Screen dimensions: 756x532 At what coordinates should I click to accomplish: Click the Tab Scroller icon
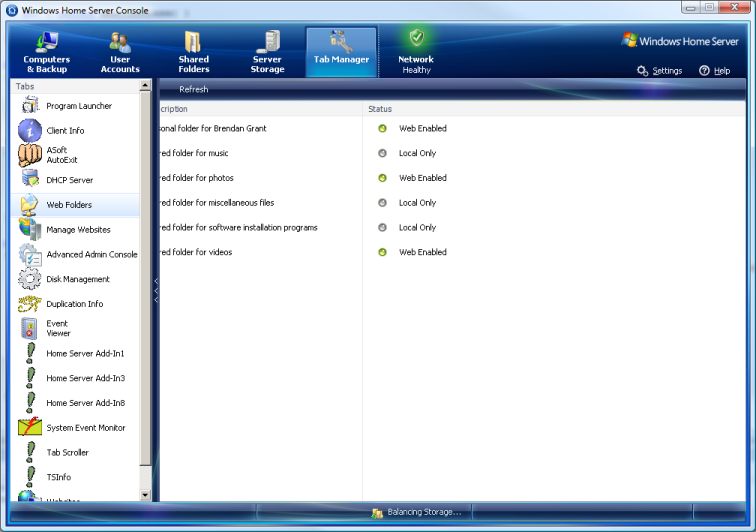pos(30,452)
